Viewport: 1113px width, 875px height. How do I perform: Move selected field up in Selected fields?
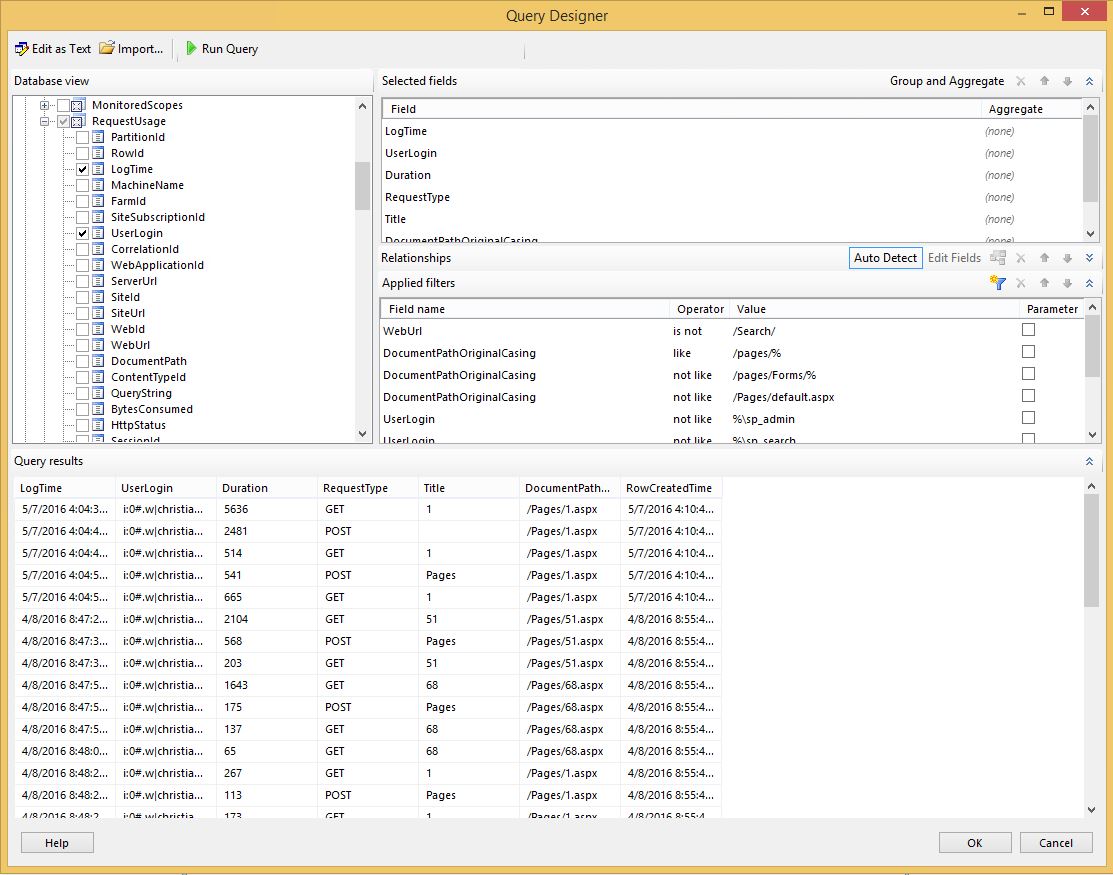1044,81
